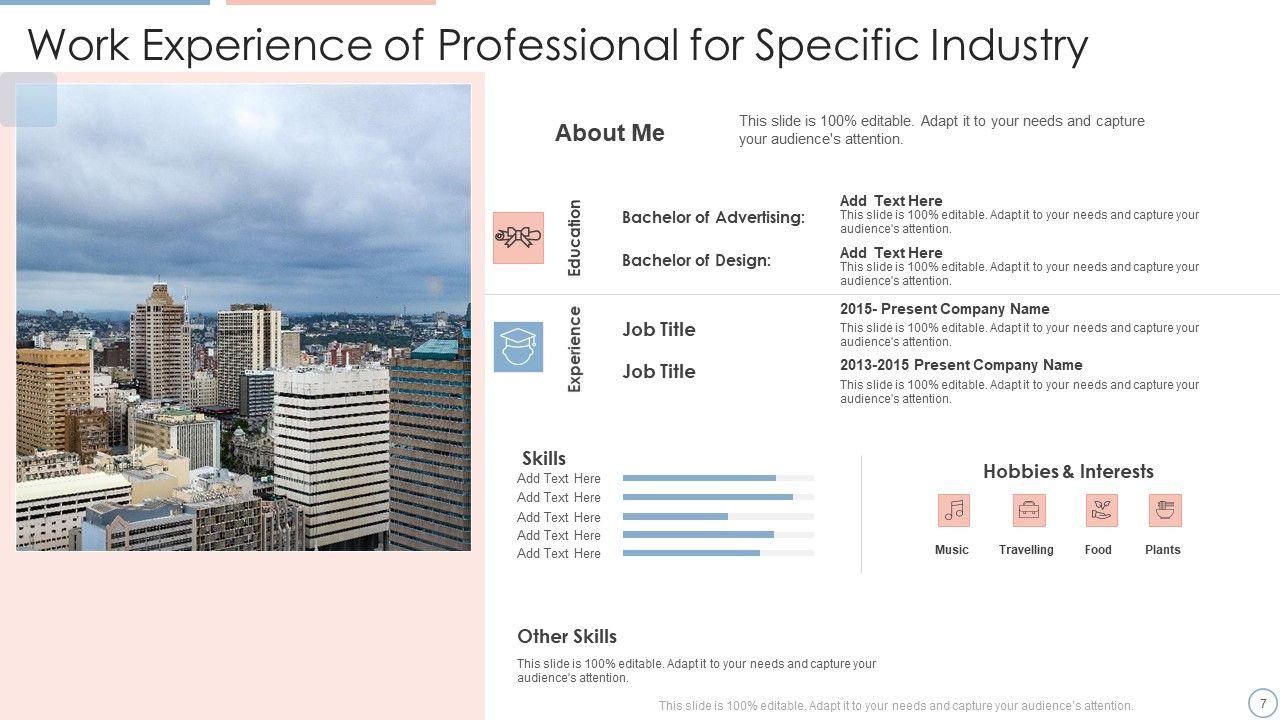Click the bottom Skills progress bar

(718, 553)
